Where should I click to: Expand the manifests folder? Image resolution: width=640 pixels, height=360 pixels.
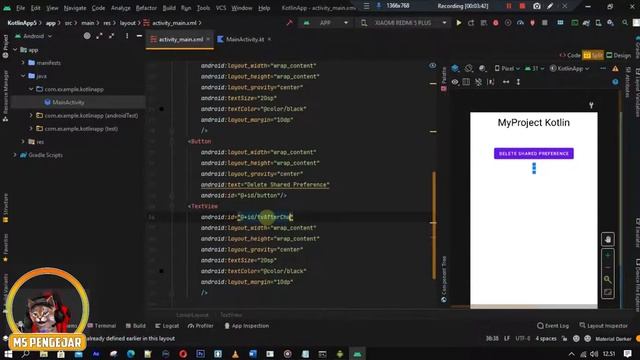[x=23, y=63]
